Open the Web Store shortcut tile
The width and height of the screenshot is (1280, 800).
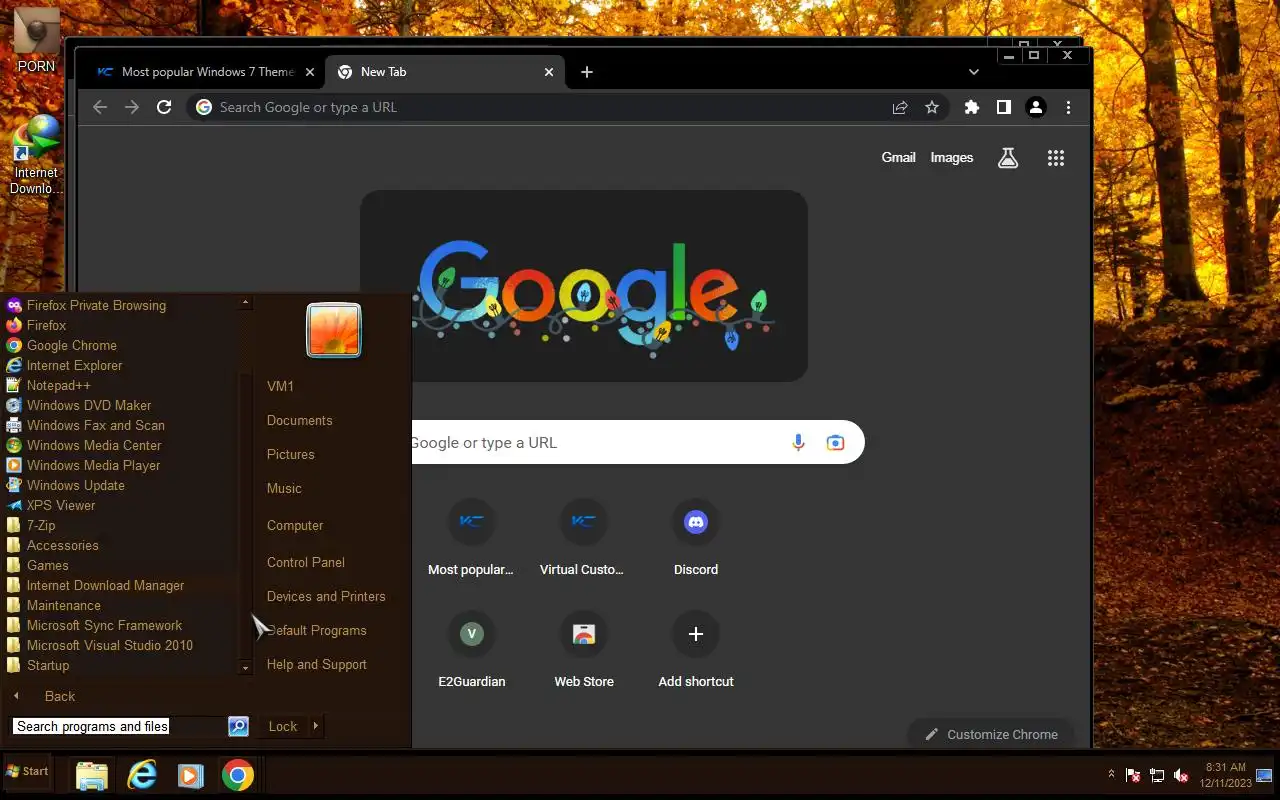pyautogui.click(x=584, y=652)
